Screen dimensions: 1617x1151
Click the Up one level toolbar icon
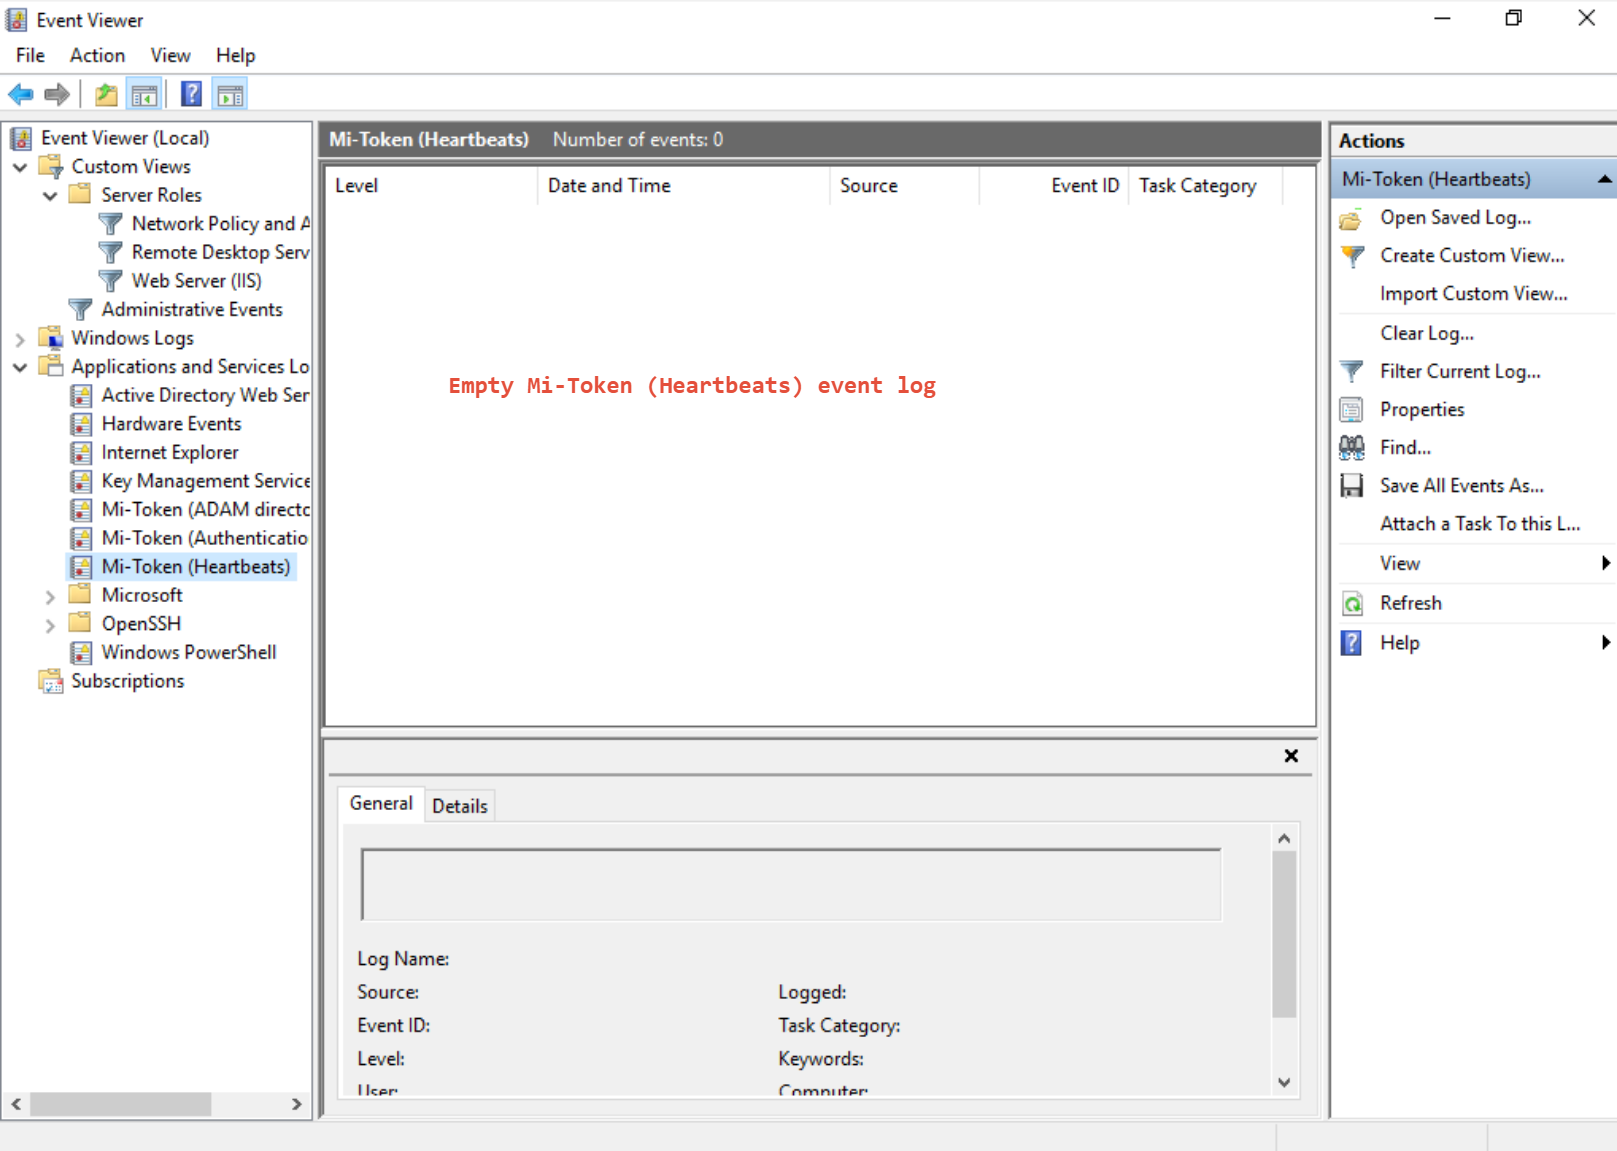coord(106,95)
